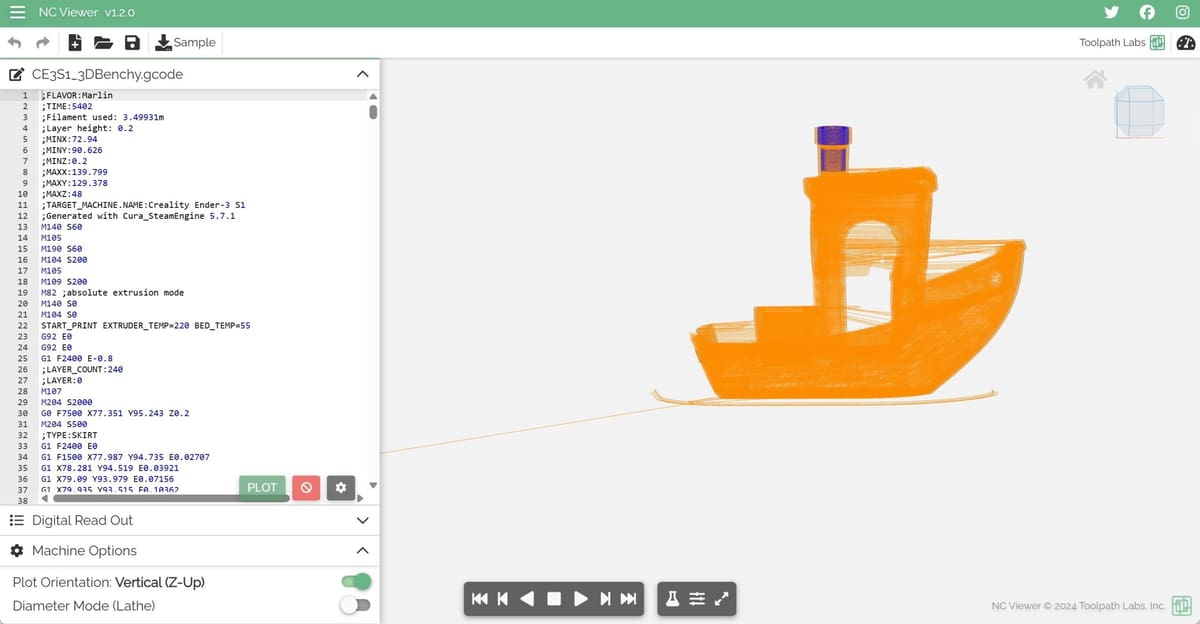Open Toolpath Labs link in header

tap(1122, 42)
